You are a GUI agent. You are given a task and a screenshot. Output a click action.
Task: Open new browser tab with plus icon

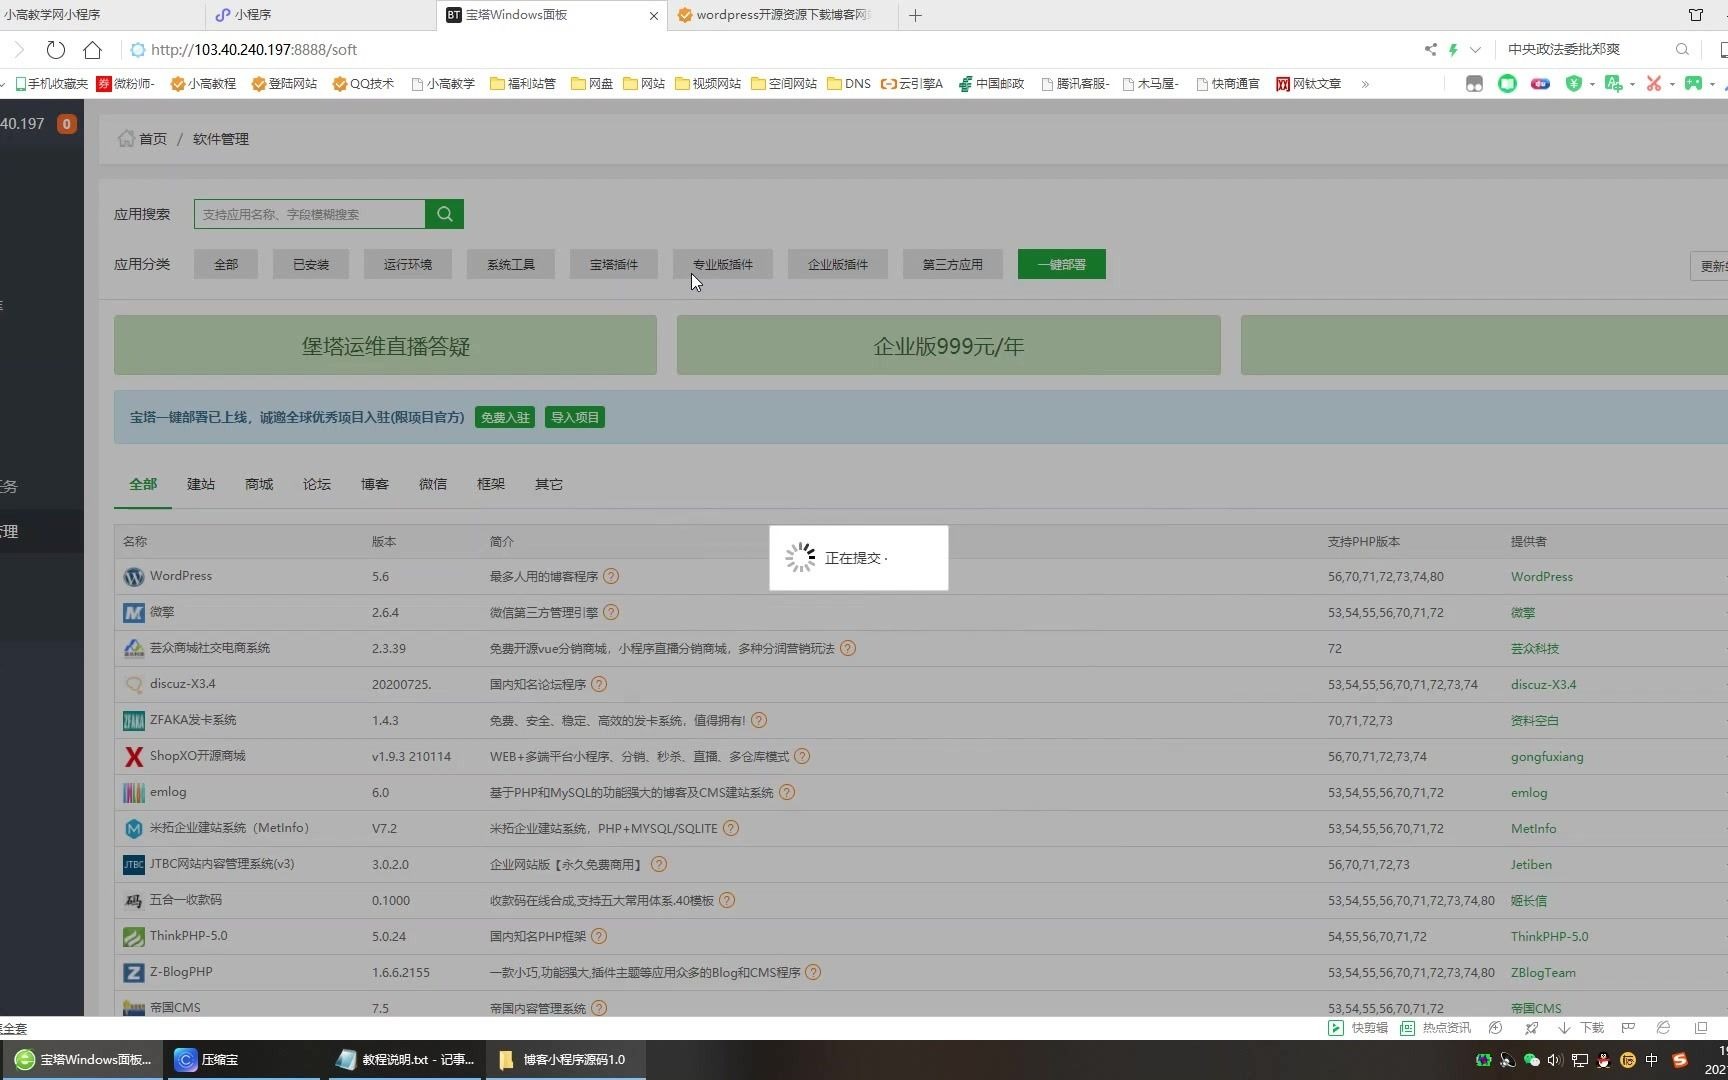(x=915, y=15)
